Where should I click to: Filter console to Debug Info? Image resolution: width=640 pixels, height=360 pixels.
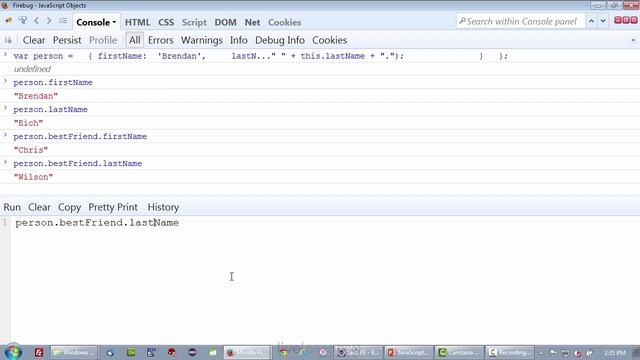pos(280,40)
